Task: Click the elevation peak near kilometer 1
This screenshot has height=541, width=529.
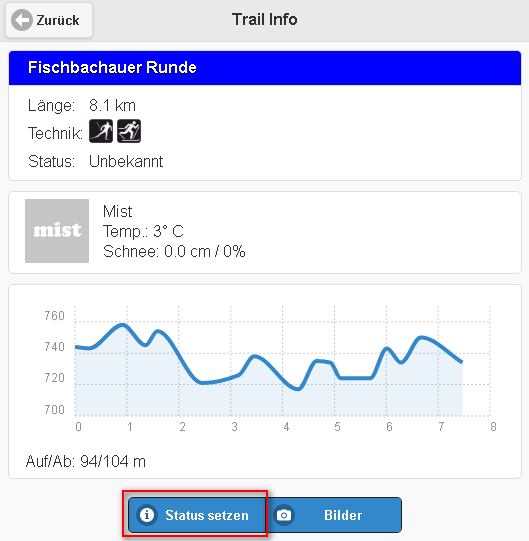Action: [x=122, y=325]
